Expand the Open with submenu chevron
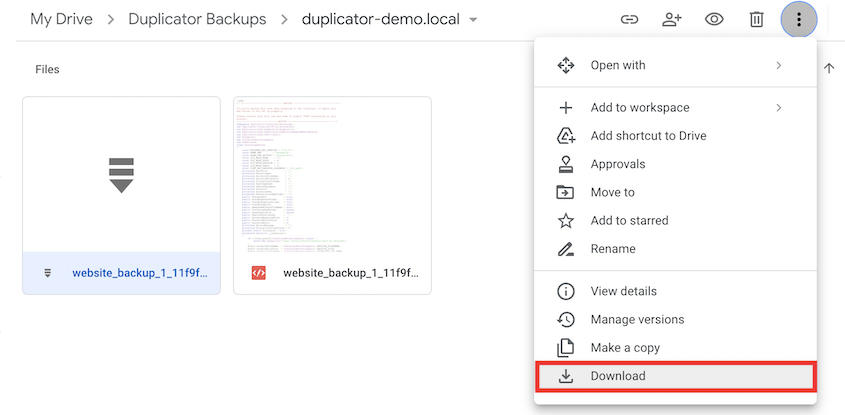 pos(779,65)
